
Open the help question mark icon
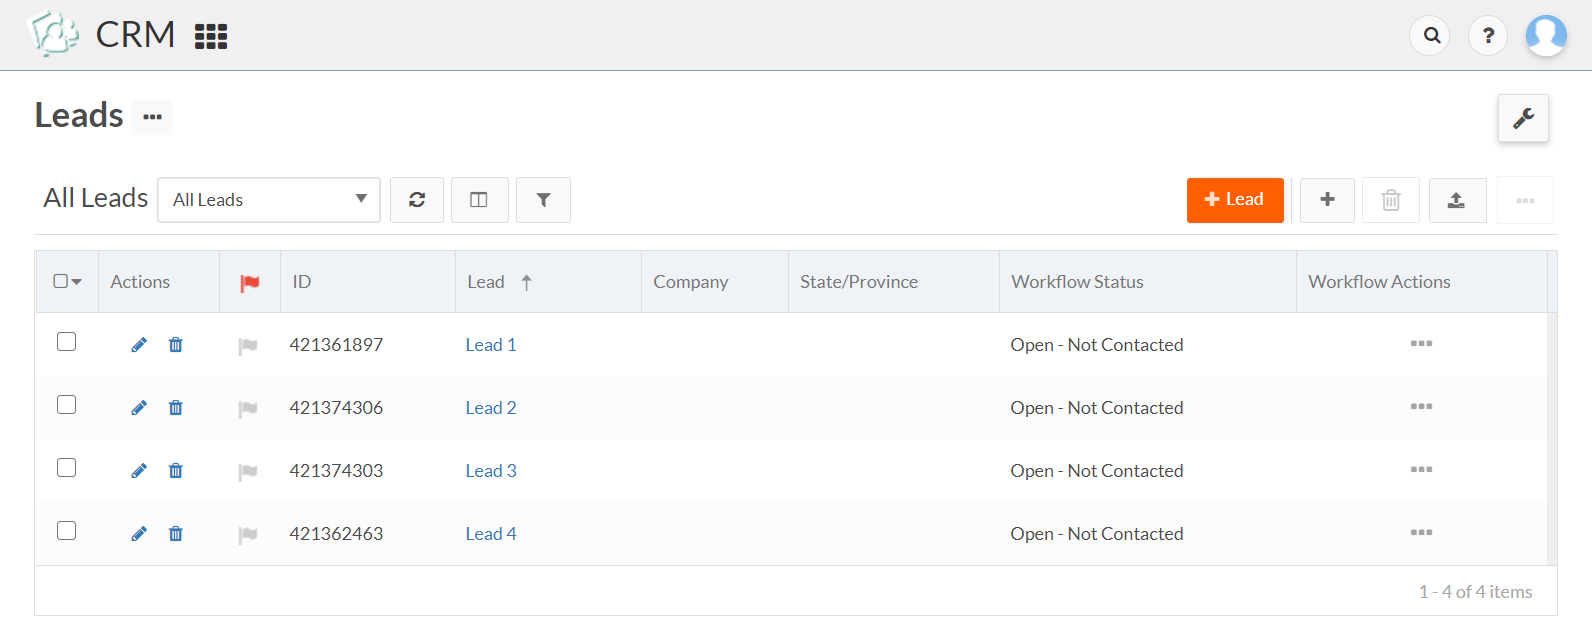[1488, 36]
